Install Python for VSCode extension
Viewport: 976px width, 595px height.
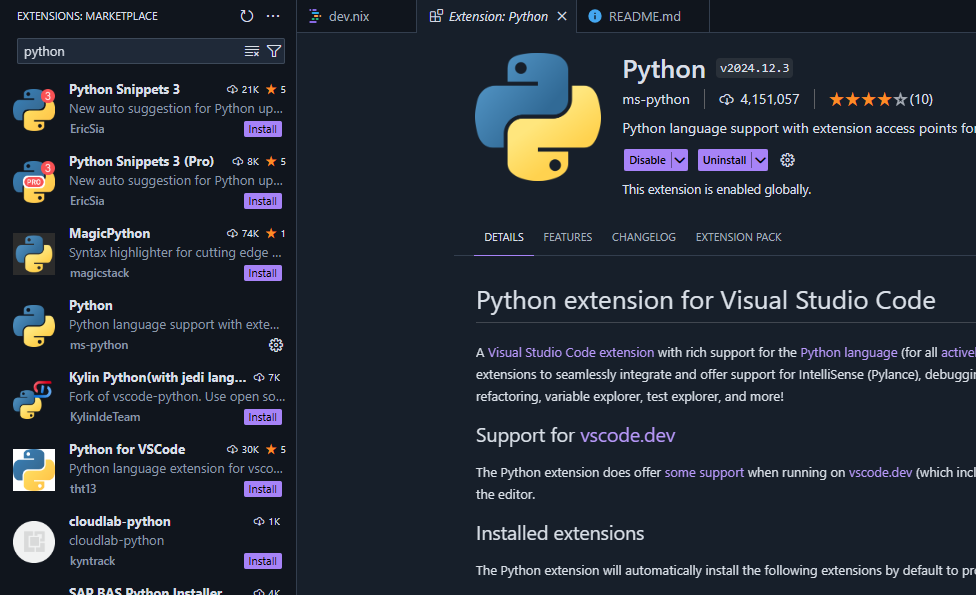(x=263, y=489)
